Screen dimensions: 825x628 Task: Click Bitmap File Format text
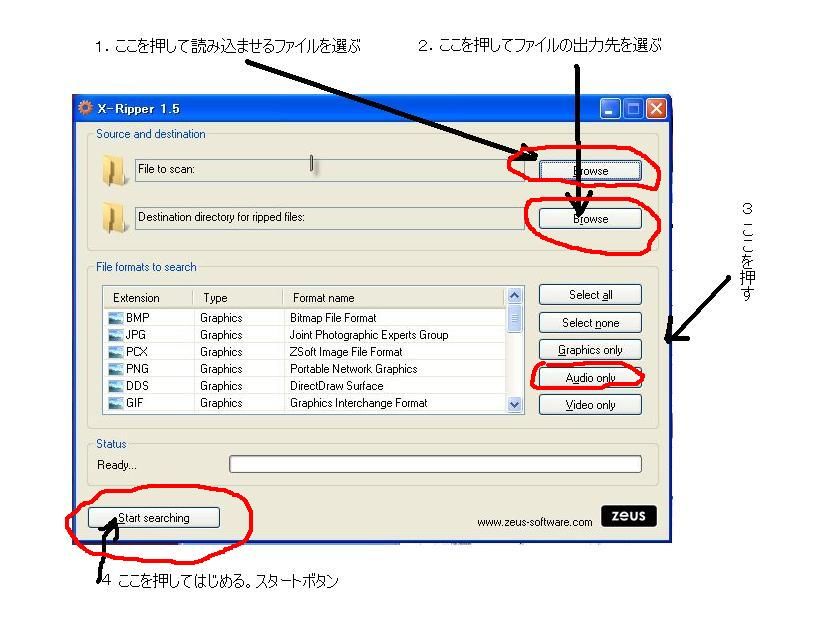(333, 318)
